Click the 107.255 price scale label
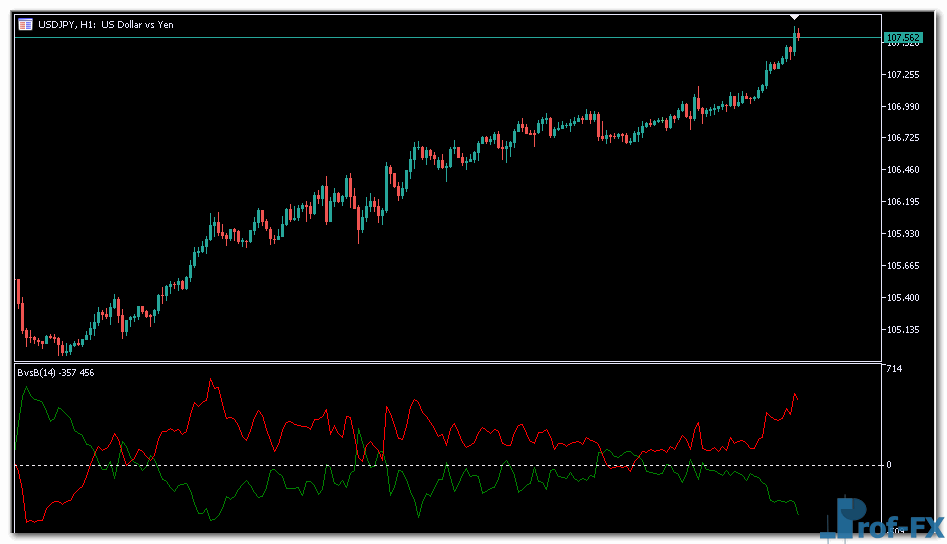The width and height of the screenshot is (947, 544). 902,75
